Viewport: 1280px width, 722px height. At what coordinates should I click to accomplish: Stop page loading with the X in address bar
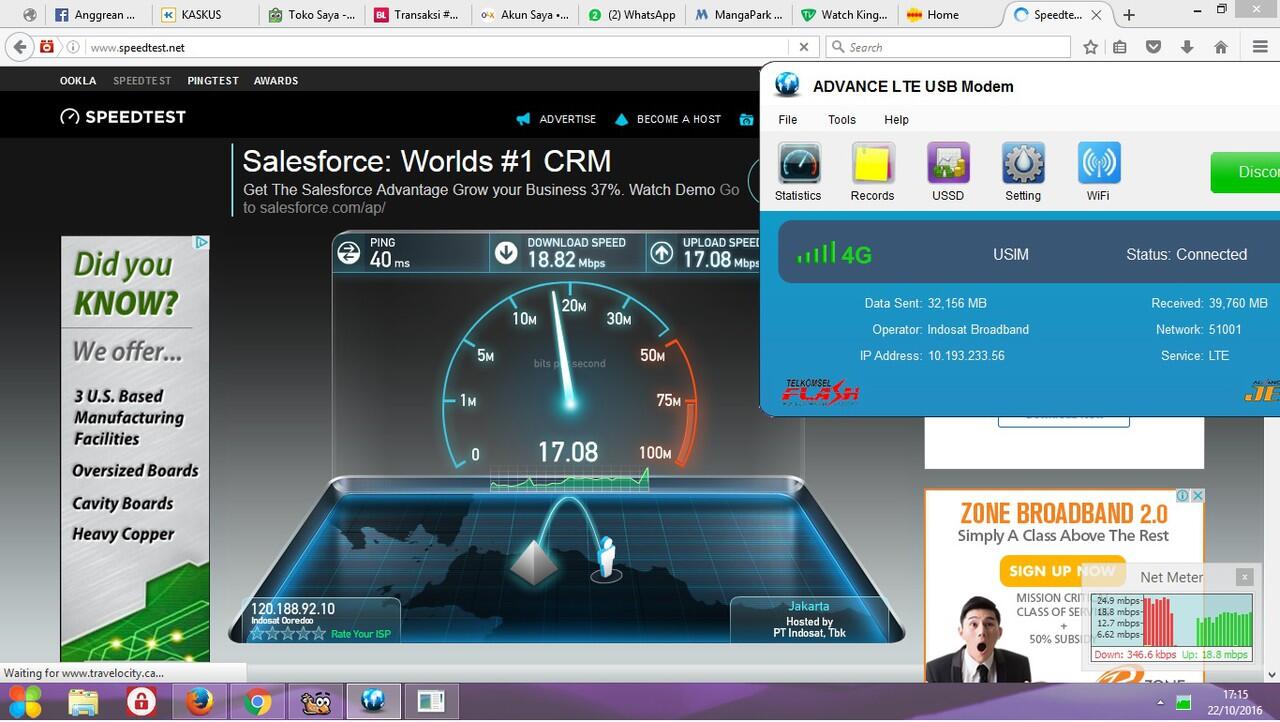tap(803, 47)
